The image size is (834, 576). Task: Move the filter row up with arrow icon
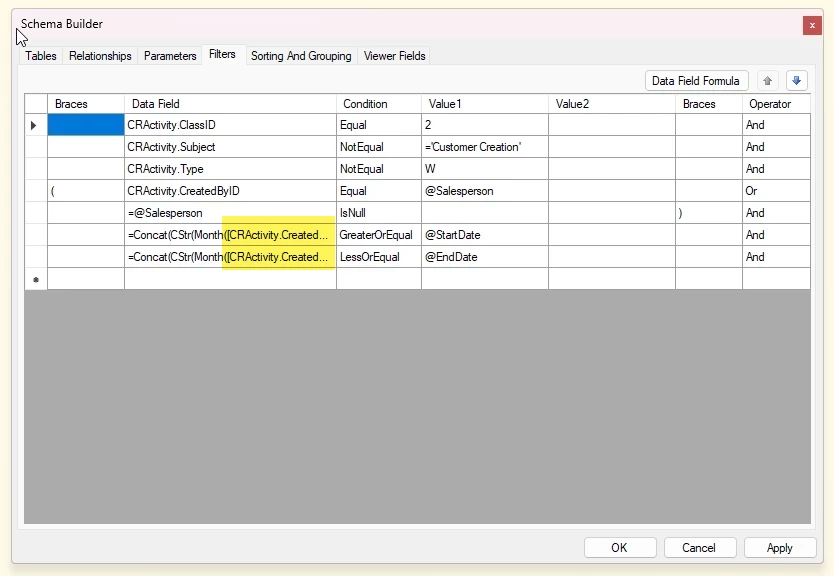click(x=767, y=81)
